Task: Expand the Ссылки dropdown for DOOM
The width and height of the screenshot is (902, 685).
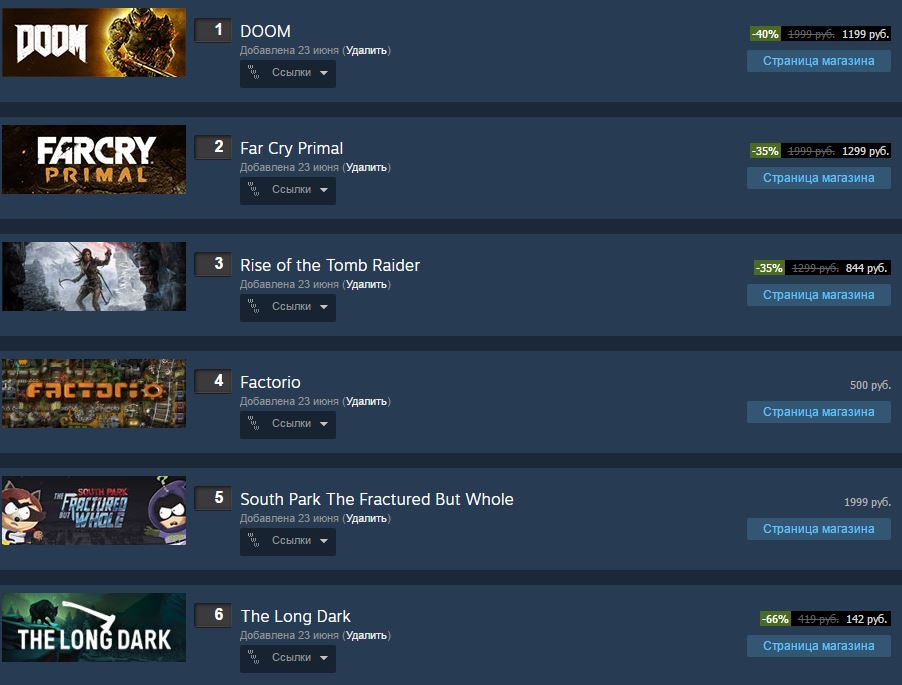Action: [288, 73]
